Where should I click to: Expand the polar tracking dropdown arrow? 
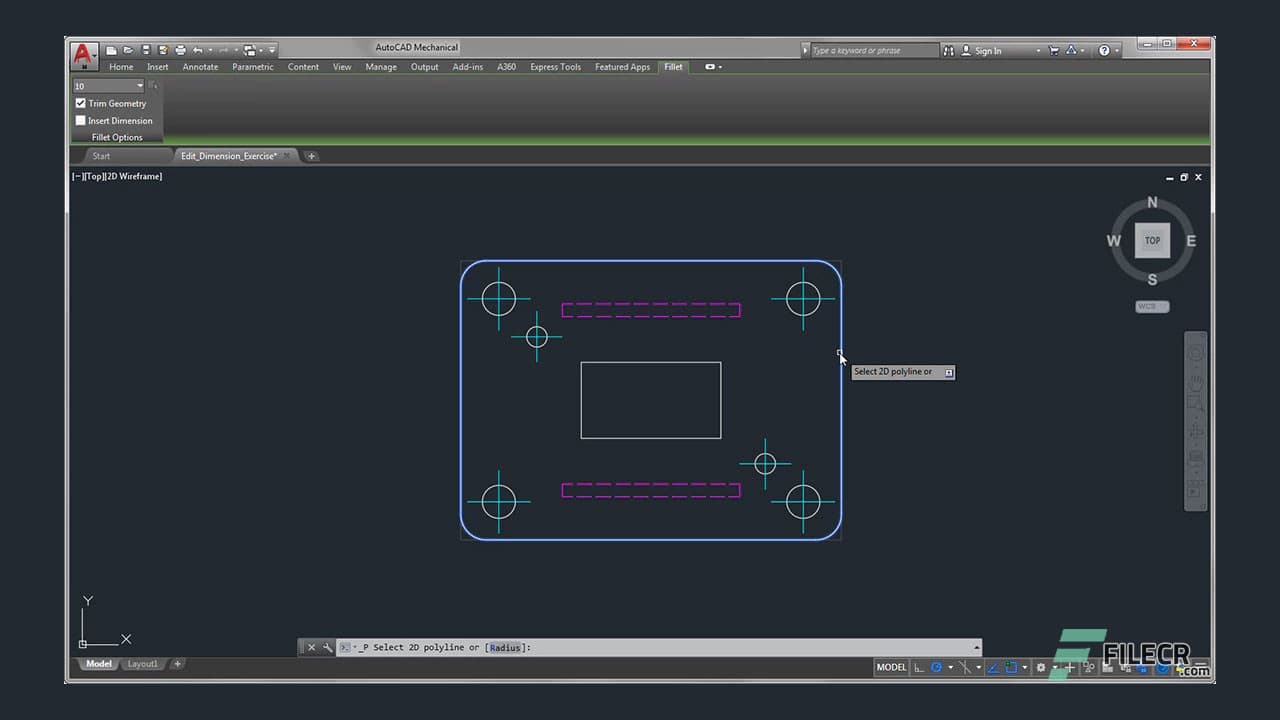click(x=978, y=667)
